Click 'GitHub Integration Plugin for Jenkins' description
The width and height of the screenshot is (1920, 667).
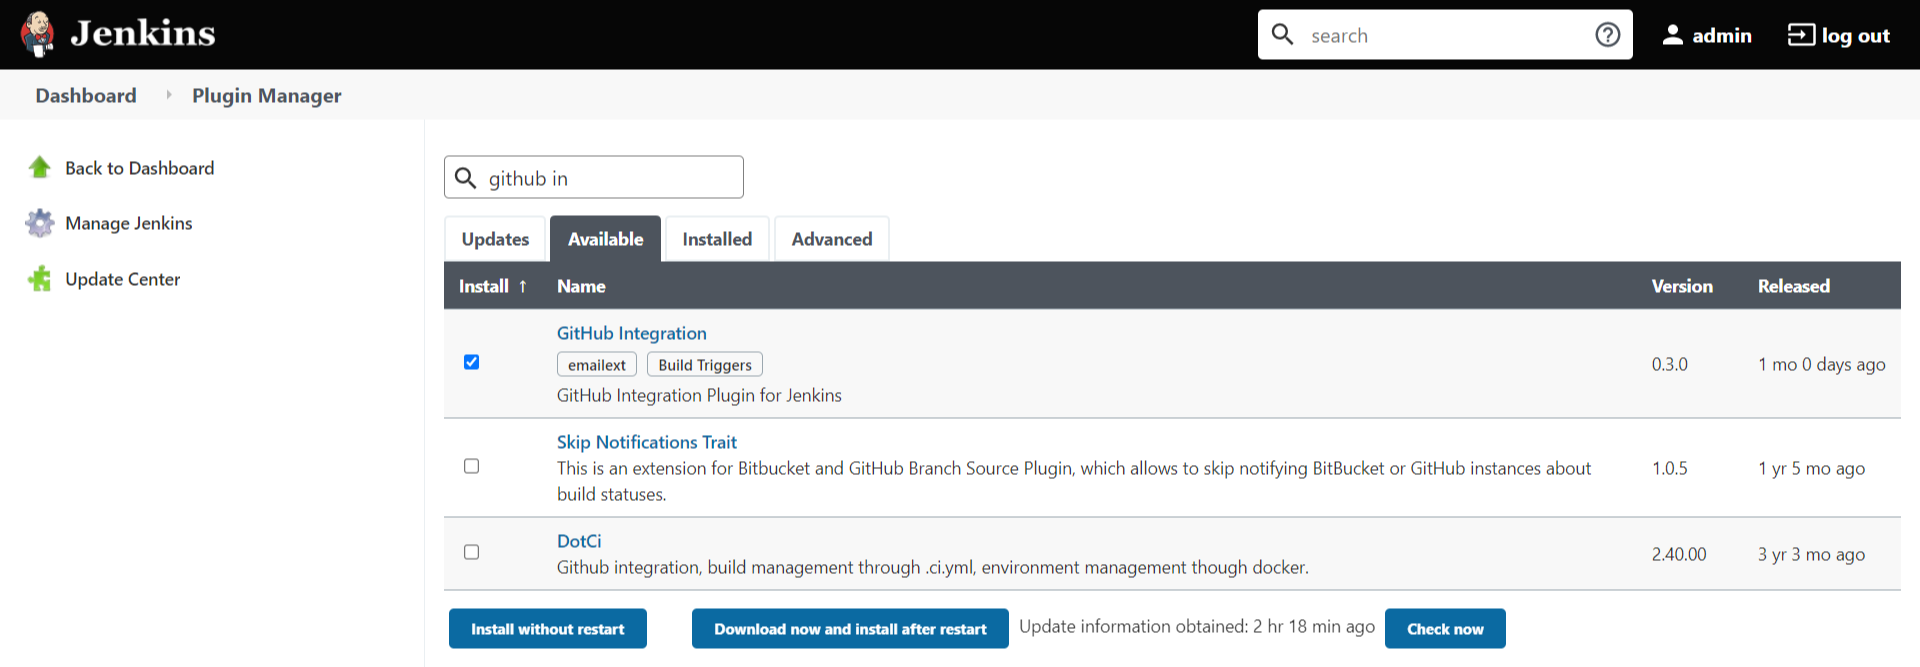pyautogui.click(x=699, y=395)
